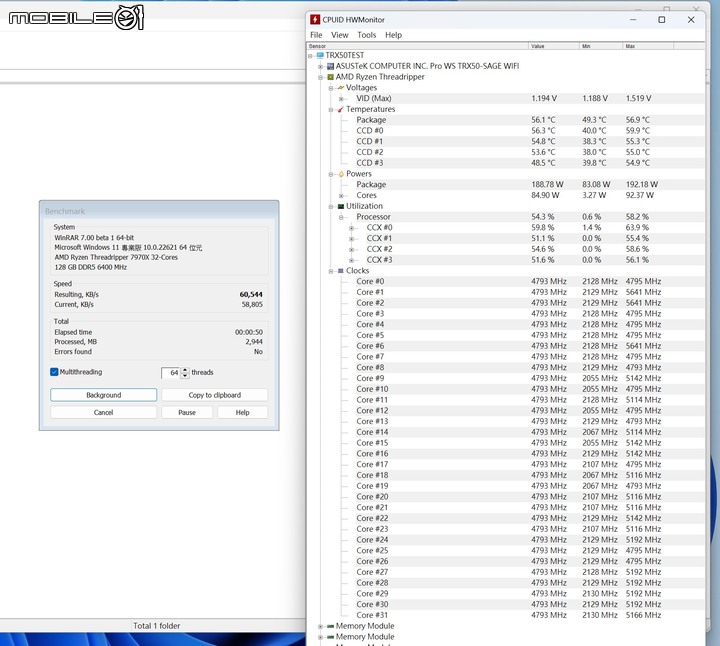Expand the Cores power entry
Image resolution: width=720 pixels, height=646 pixels.
pyautogui.click(x=341, y=196)
